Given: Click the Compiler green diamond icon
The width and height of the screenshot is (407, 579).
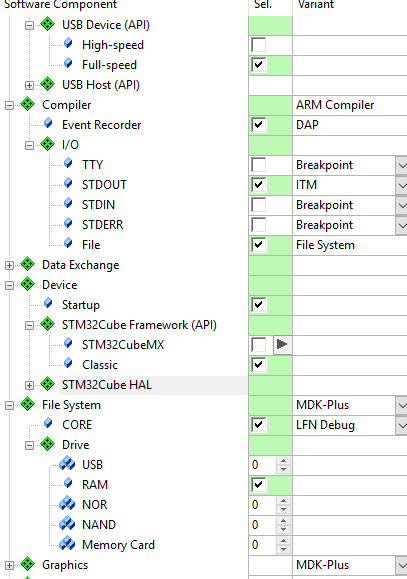Looking at the screenshot, I should pyautogui.click(x=27, y=104).
